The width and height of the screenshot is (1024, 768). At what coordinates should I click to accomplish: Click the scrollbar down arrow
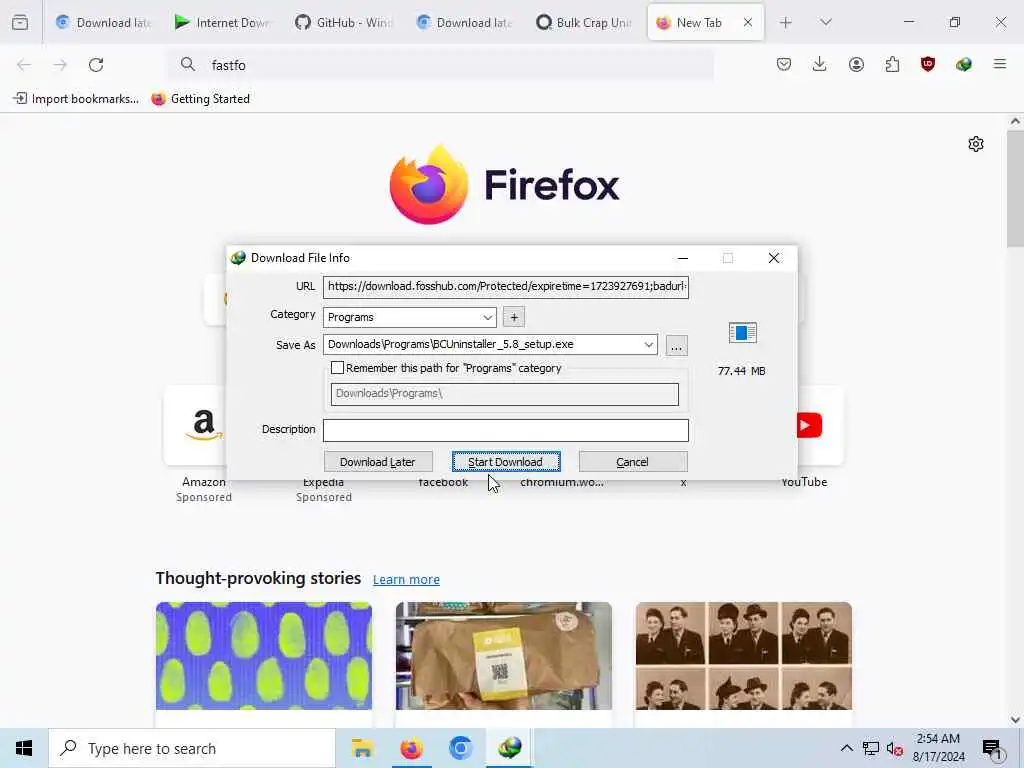click(x=1015, y=720)
